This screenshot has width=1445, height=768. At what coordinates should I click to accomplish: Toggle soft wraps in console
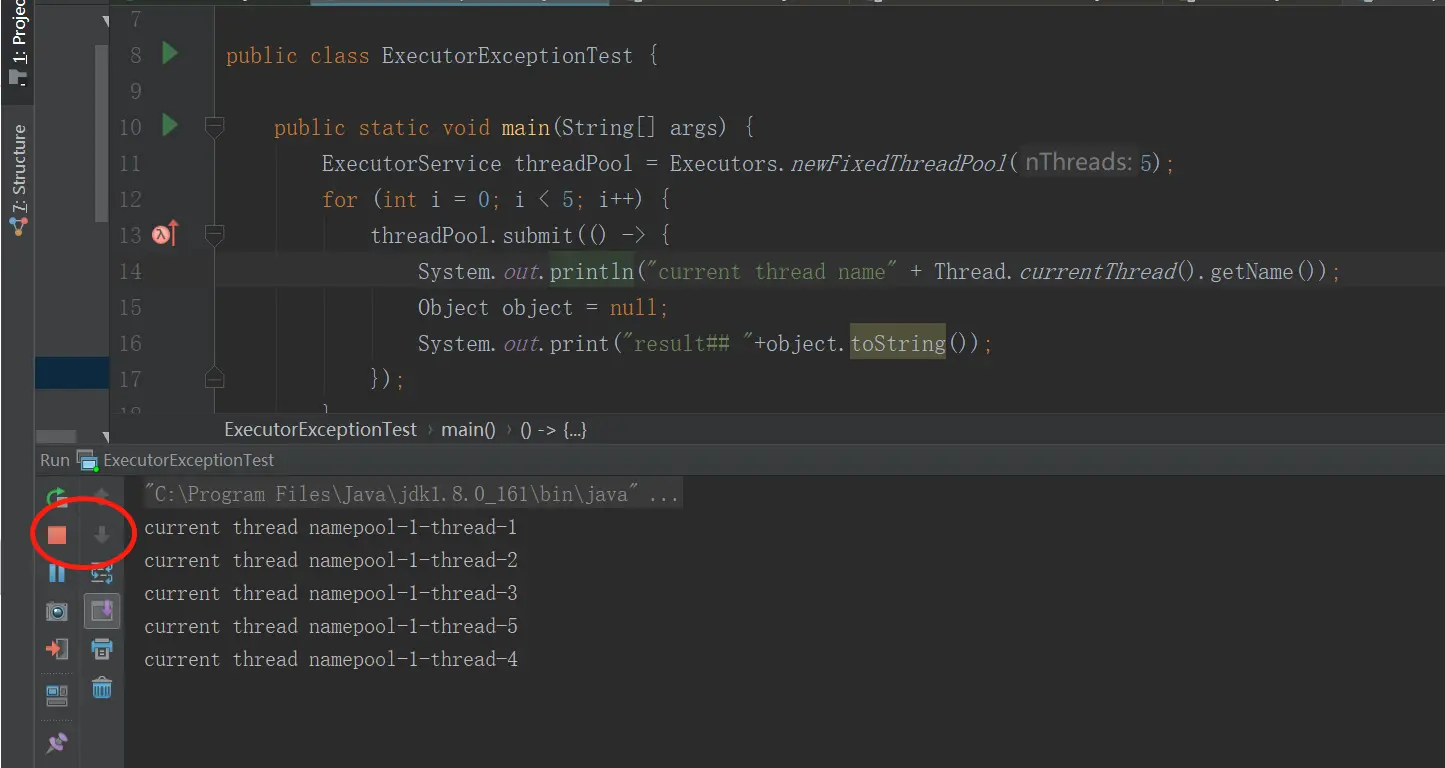pos(101,573)
